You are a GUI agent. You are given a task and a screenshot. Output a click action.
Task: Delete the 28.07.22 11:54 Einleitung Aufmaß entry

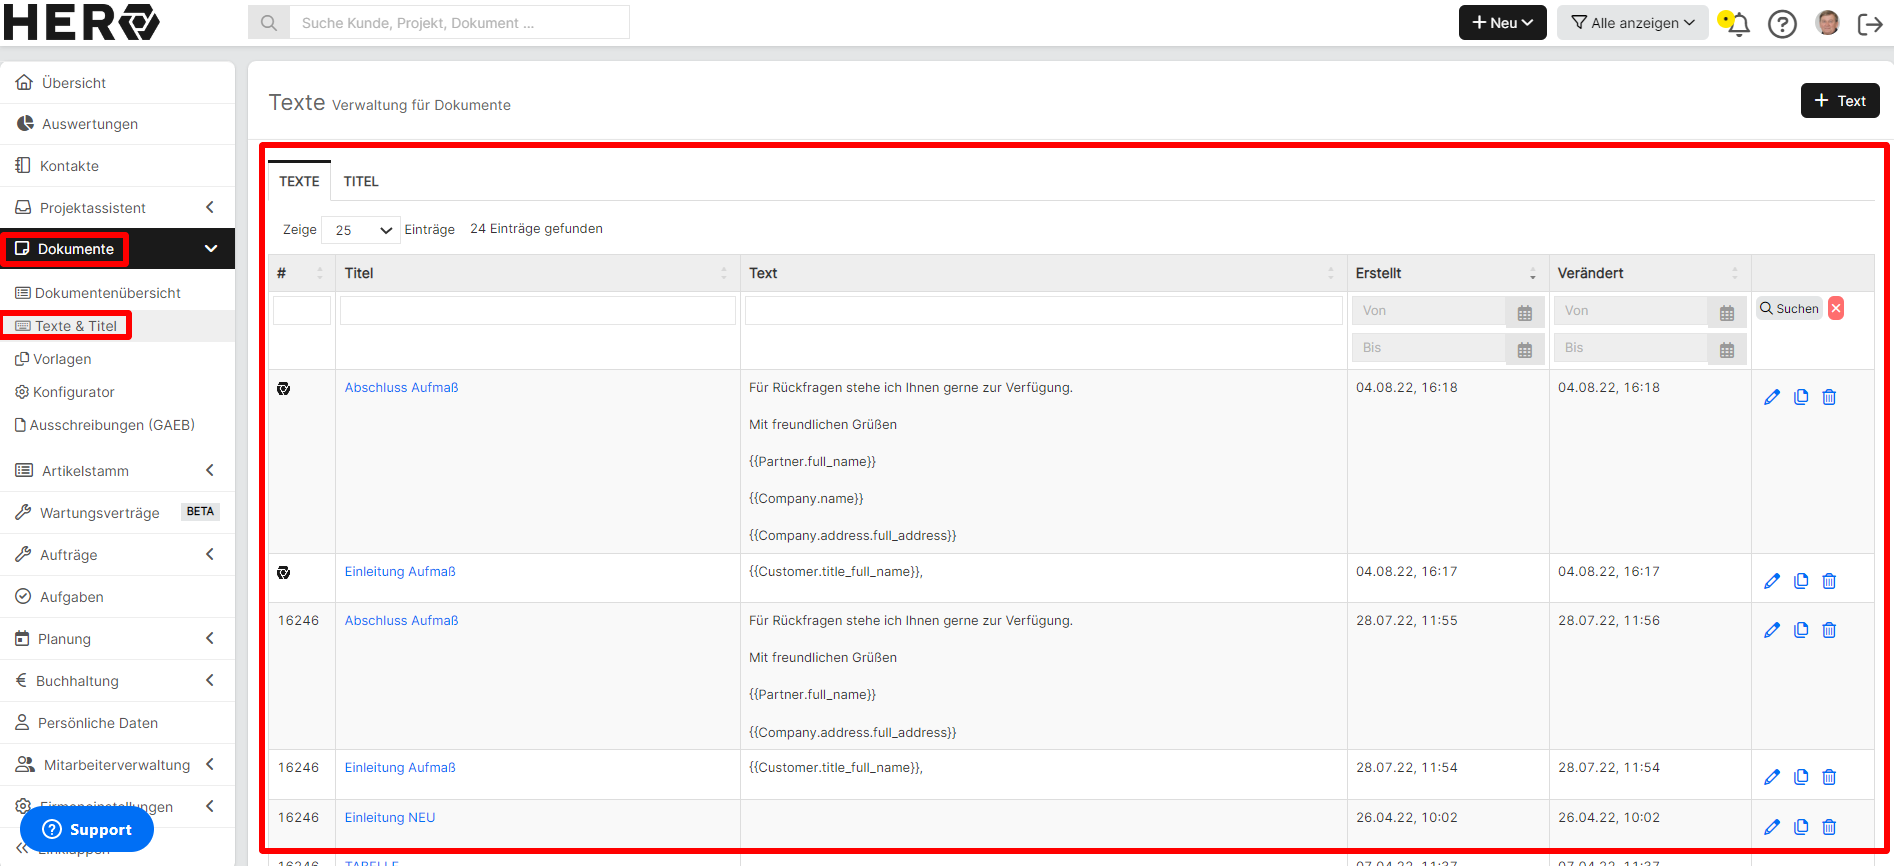click(x=1829, y=777)
